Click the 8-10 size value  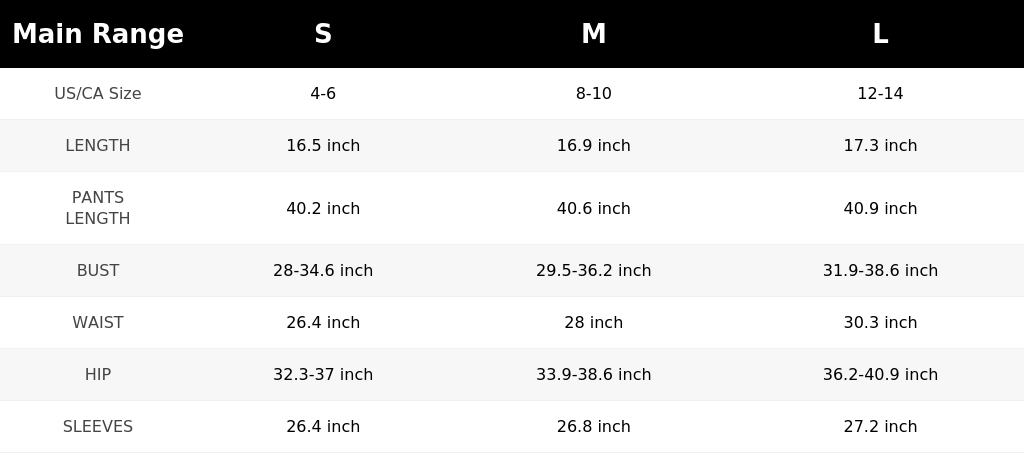click(x=594, y=93)
